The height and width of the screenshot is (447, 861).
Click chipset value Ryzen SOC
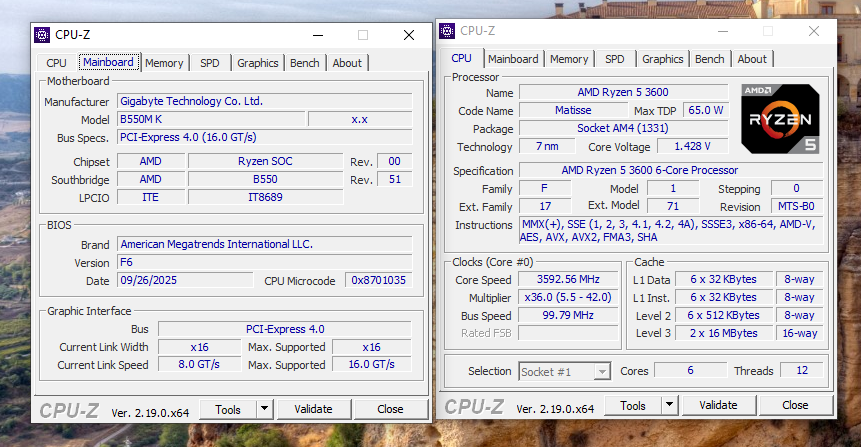click(x=265, y=161)
